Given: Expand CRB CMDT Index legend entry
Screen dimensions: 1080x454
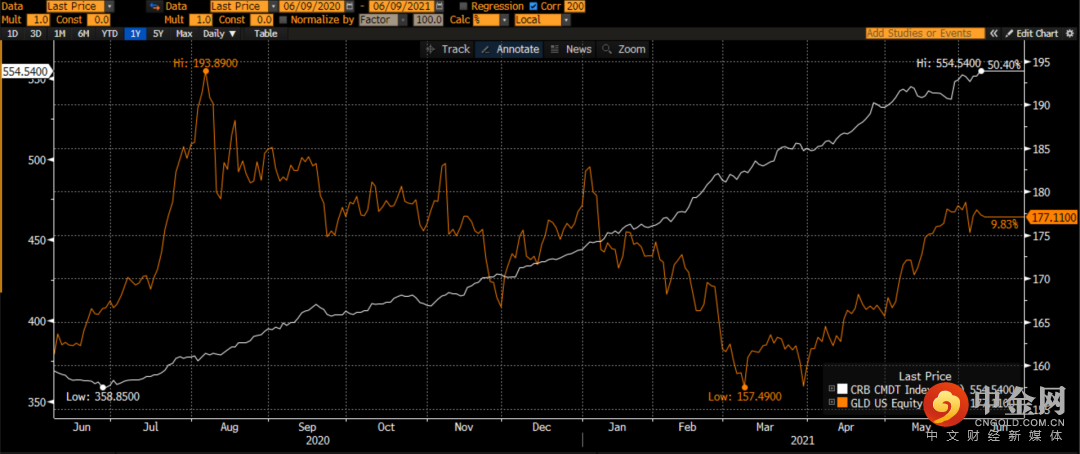Looking at the screenshot, I should tap(831, 389).
